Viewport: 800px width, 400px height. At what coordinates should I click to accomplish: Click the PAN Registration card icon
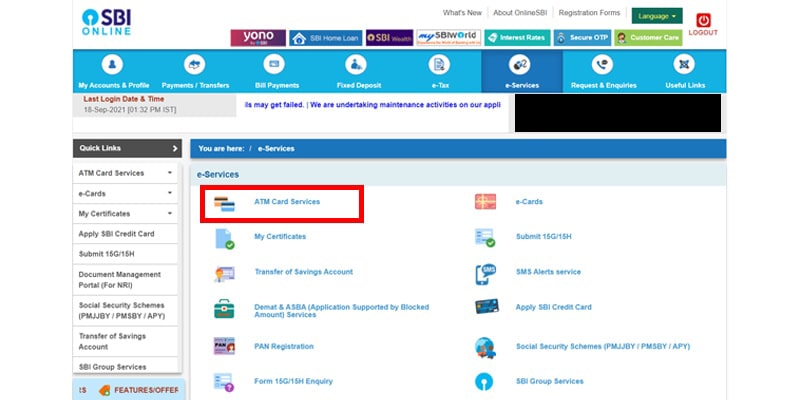224,346
